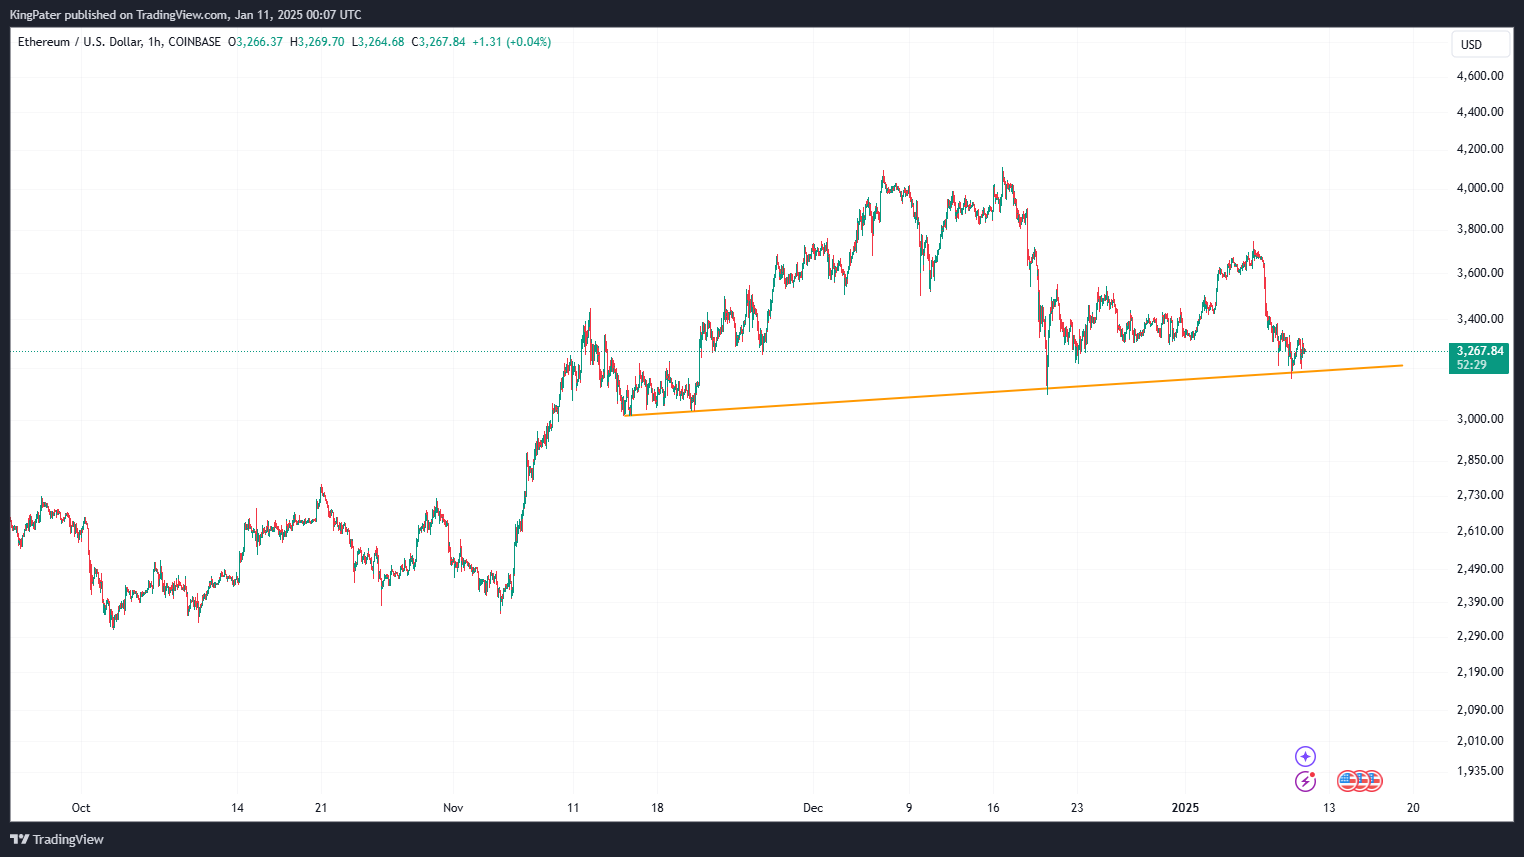The height and width of the screenshot is (857, 1524).
Task: Open the lightning bolt icon with red dot
Action: tap(1305, 782)
